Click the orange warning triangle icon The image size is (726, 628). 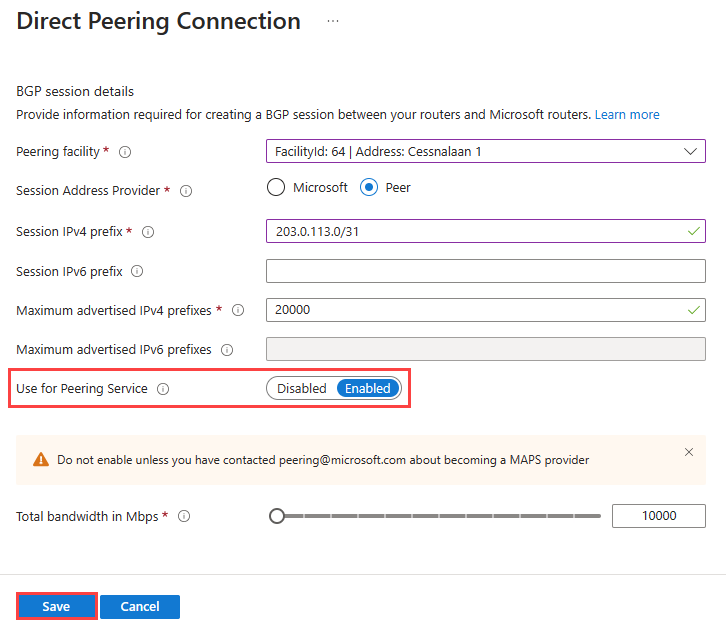(x=41, y=459)
